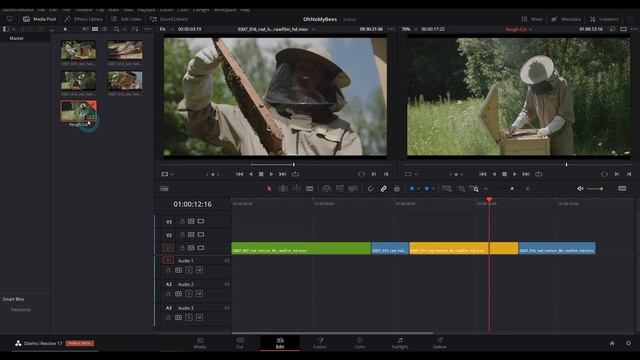
Task: Select the Selection Mode arrow tool
Action: click(x=269, y=189)
